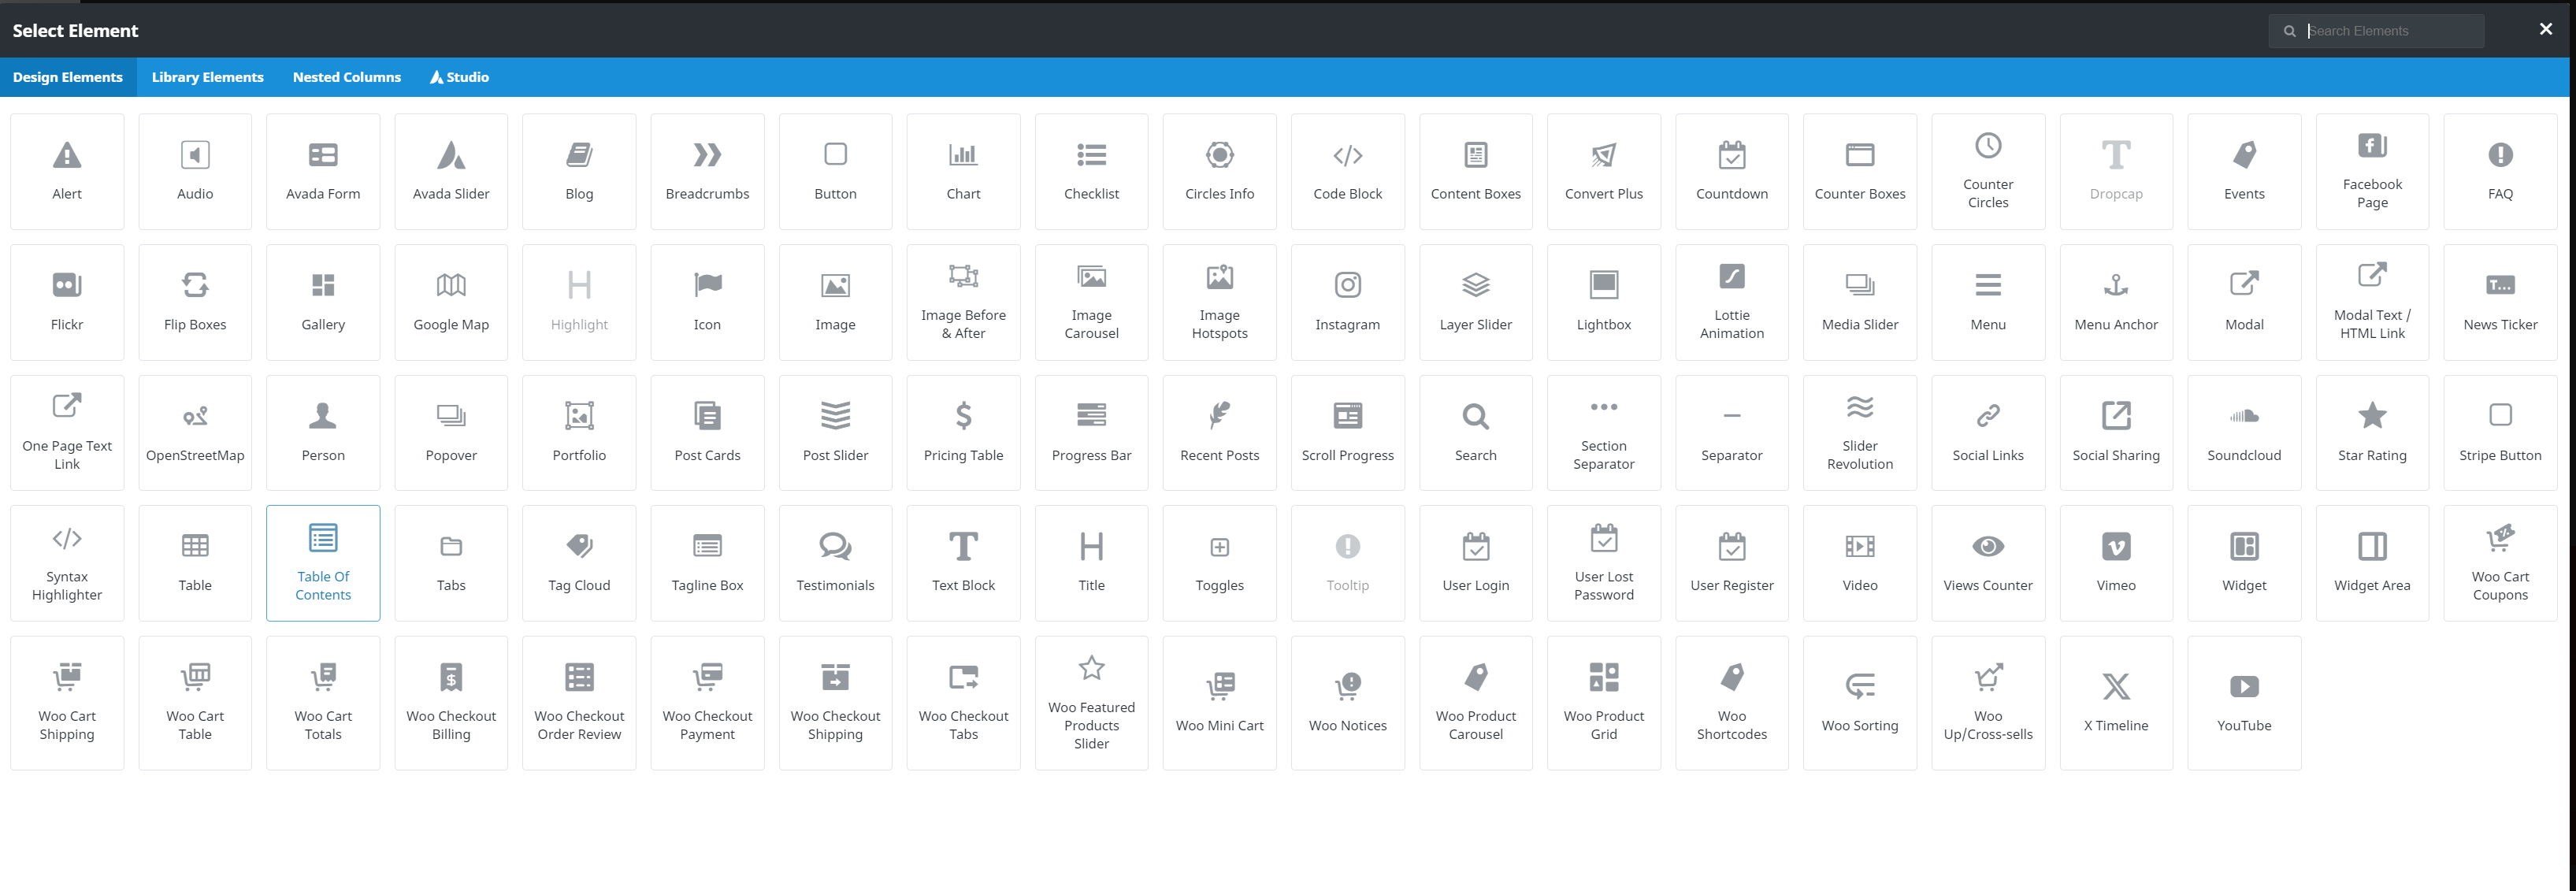This screenshot has height=891, width=2576.
Task: Close the Select Element dialog
Action: (2545, 30)
